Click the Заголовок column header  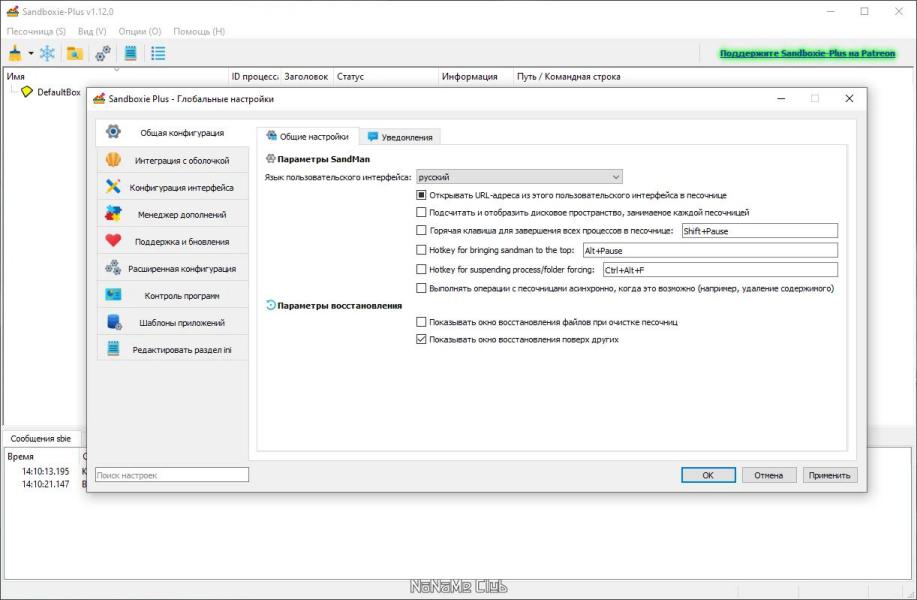tap(306, 77)
